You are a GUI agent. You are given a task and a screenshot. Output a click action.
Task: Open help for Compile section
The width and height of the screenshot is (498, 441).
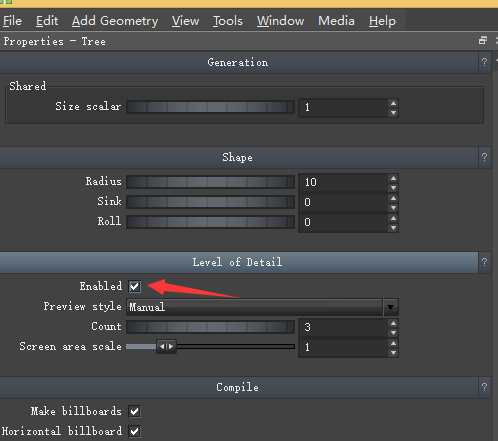tap(484, 387)
